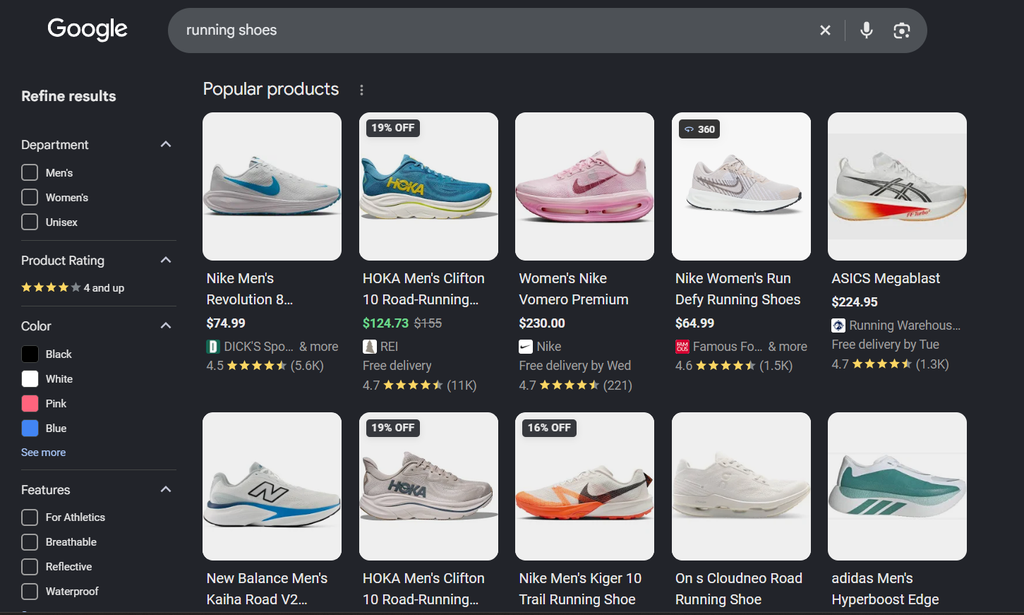Collapse the Features filter section
This screenshot has width=1024, height=615.
click(x=166, y=489)
